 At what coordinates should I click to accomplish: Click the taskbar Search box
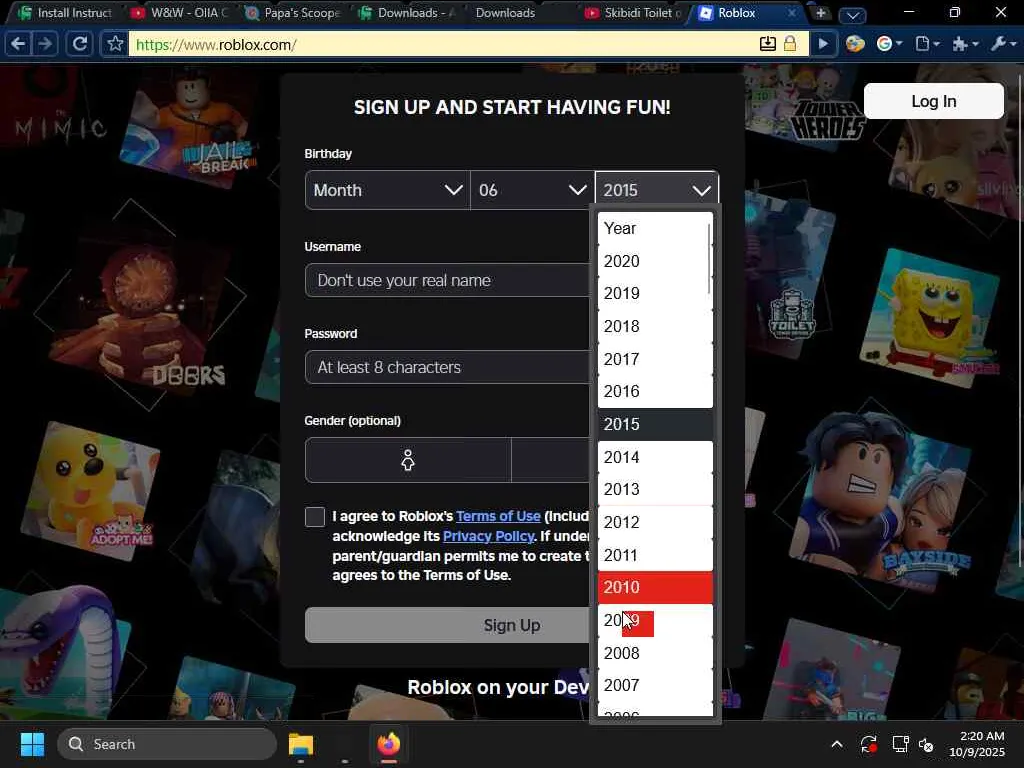pyautogui.click(x=167, y=744)
